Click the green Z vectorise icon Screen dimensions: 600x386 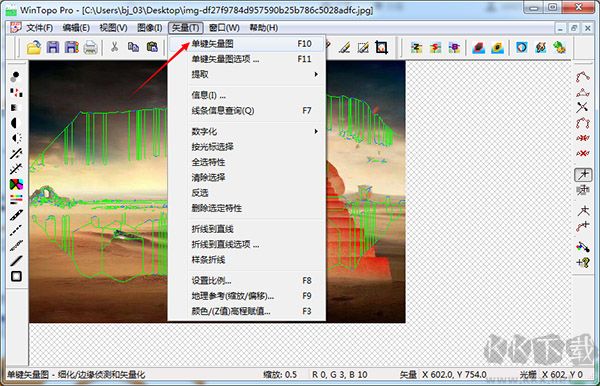click(x=416, y=48)
